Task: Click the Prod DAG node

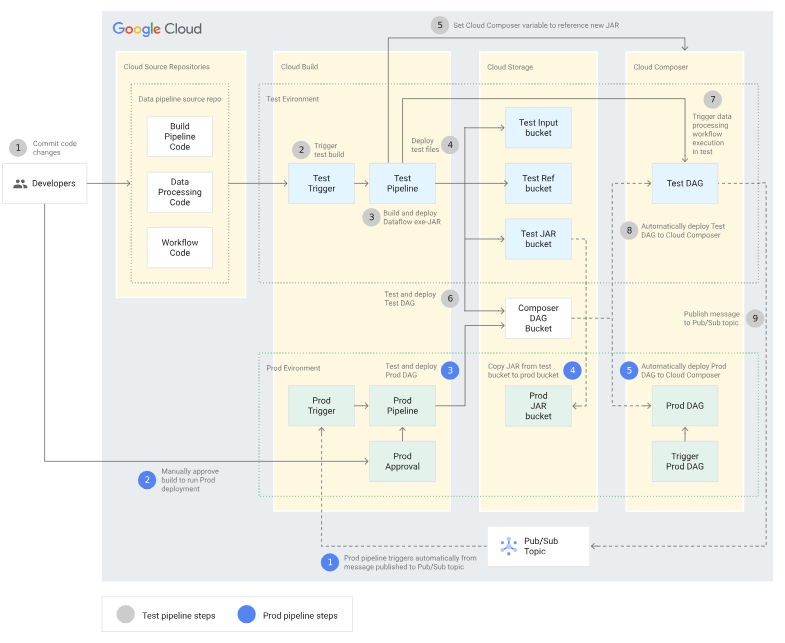Action: pos(685,406)
